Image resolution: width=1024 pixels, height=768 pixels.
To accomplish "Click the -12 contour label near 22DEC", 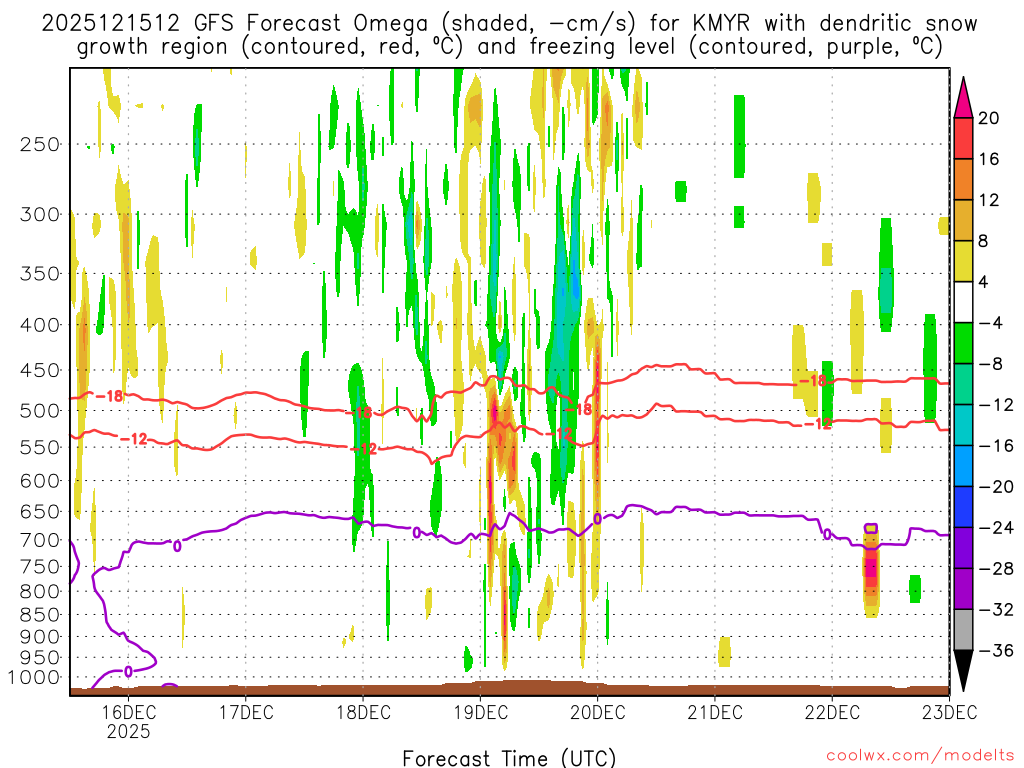I will [x=818, y=424].
